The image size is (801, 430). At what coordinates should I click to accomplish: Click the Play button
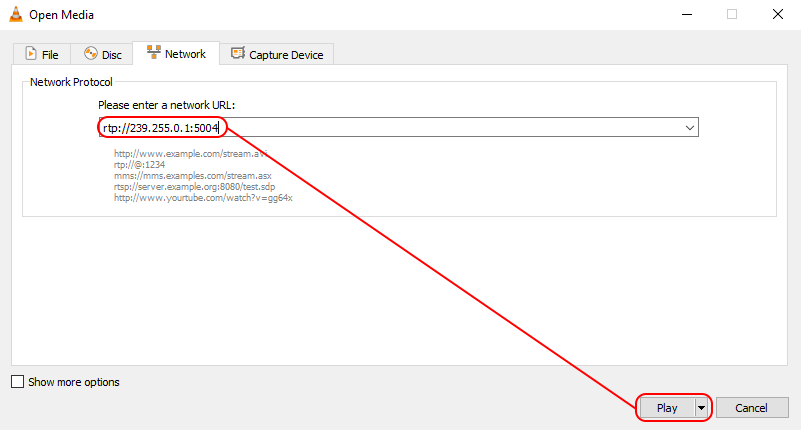667,408
